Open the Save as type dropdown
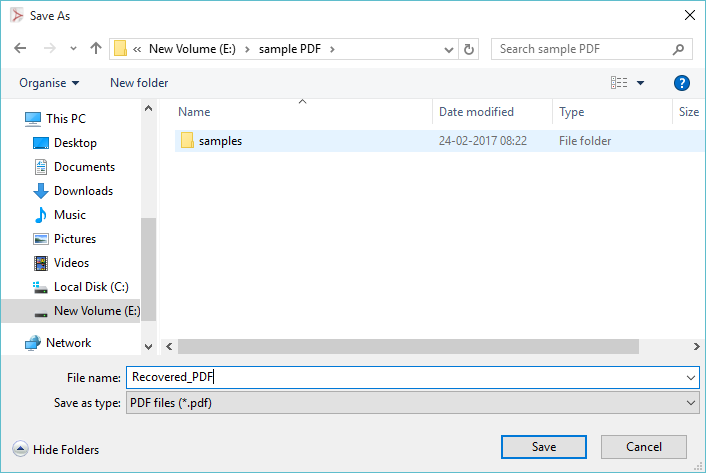The width and height of the screenshot is (706, 473). (x=412, y=402)
